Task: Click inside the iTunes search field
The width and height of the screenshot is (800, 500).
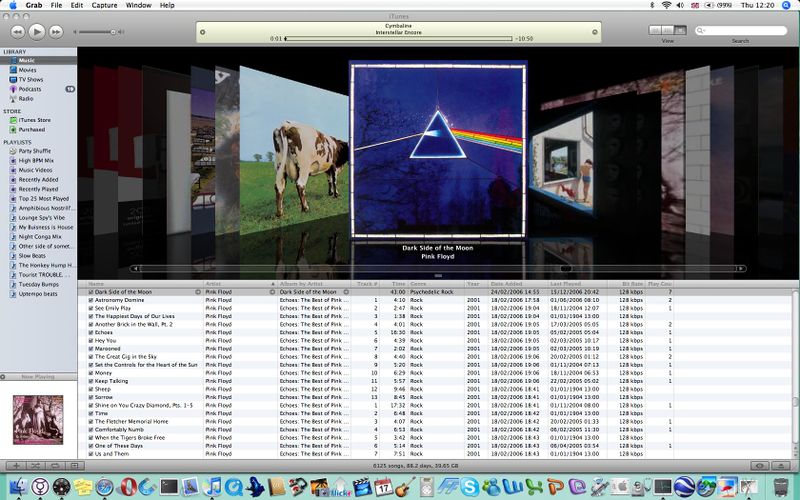Action: 741,31
